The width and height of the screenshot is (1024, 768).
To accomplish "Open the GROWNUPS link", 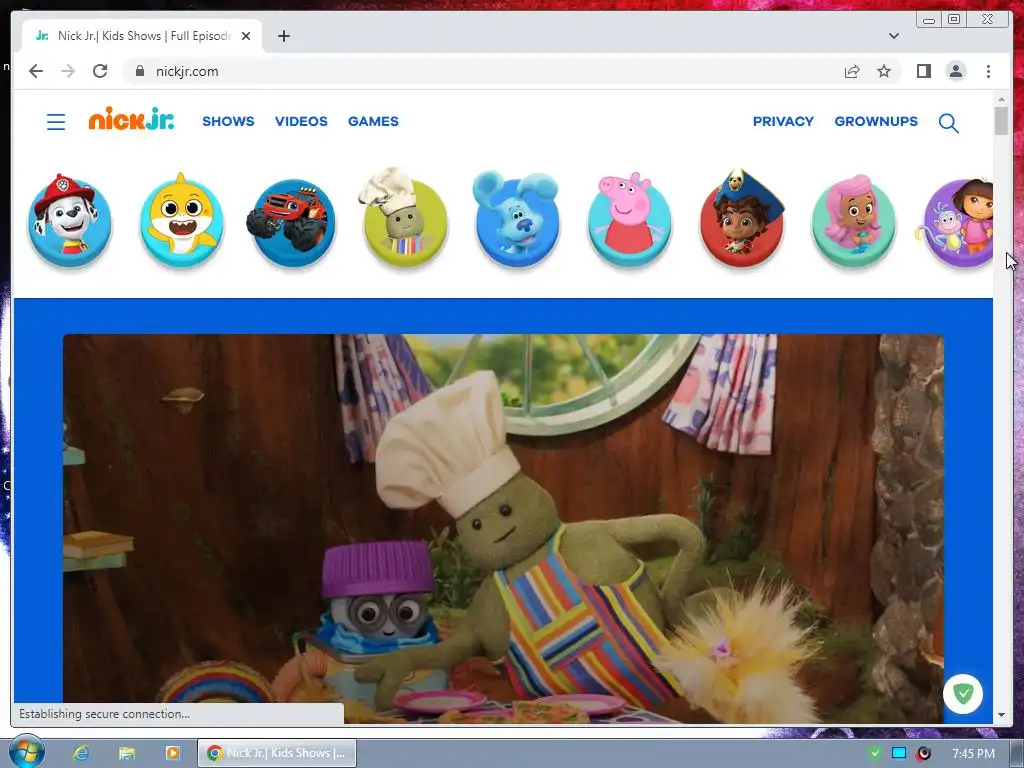I will coord(876,121).
